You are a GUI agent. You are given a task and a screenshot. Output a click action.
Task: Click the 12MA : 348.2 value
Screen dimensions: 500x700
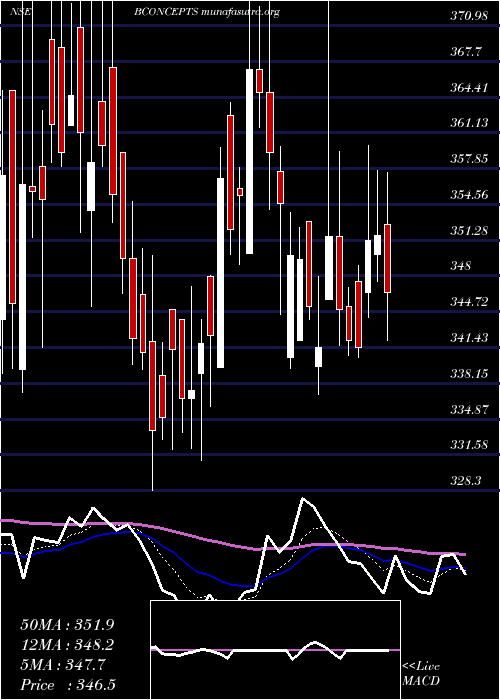67,645
